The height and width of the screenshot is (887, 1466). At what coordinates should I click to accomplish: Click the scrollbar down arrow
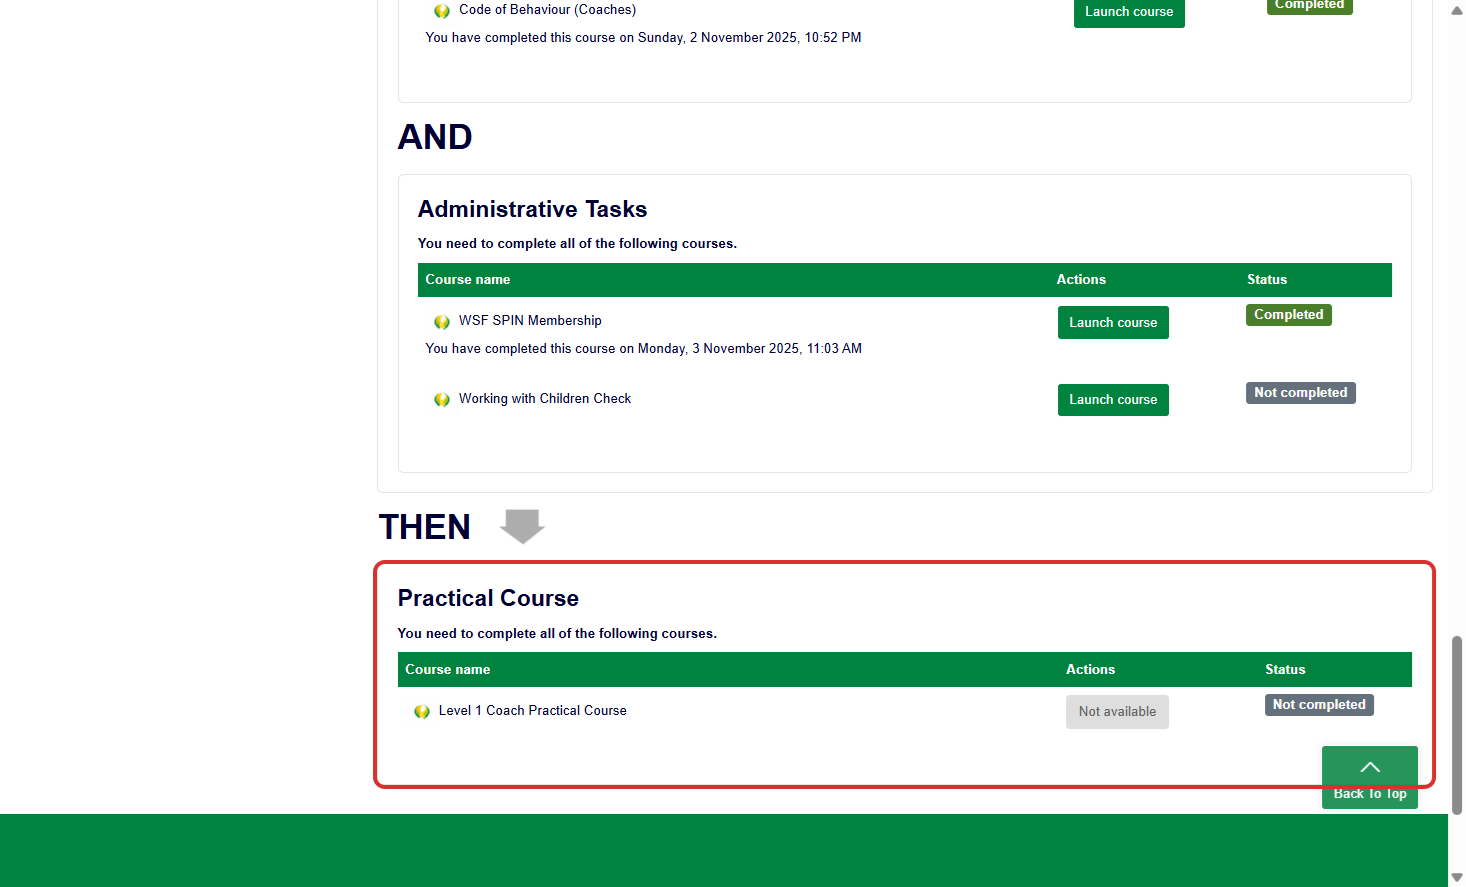(1457, 877)
